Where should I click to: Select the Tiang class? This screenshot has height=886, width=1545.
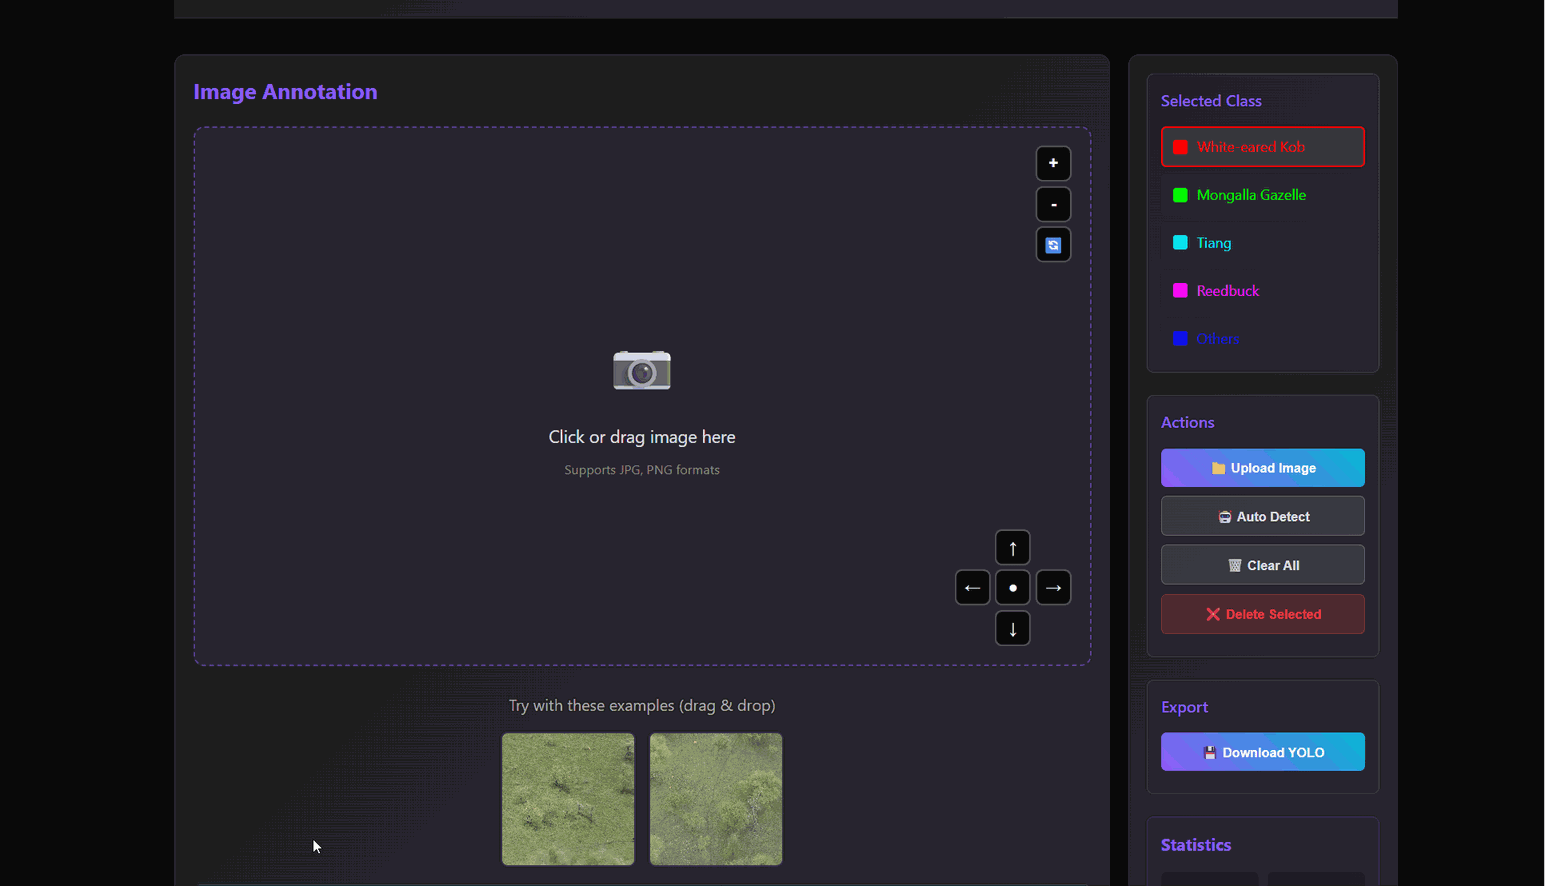(1262, 243)
